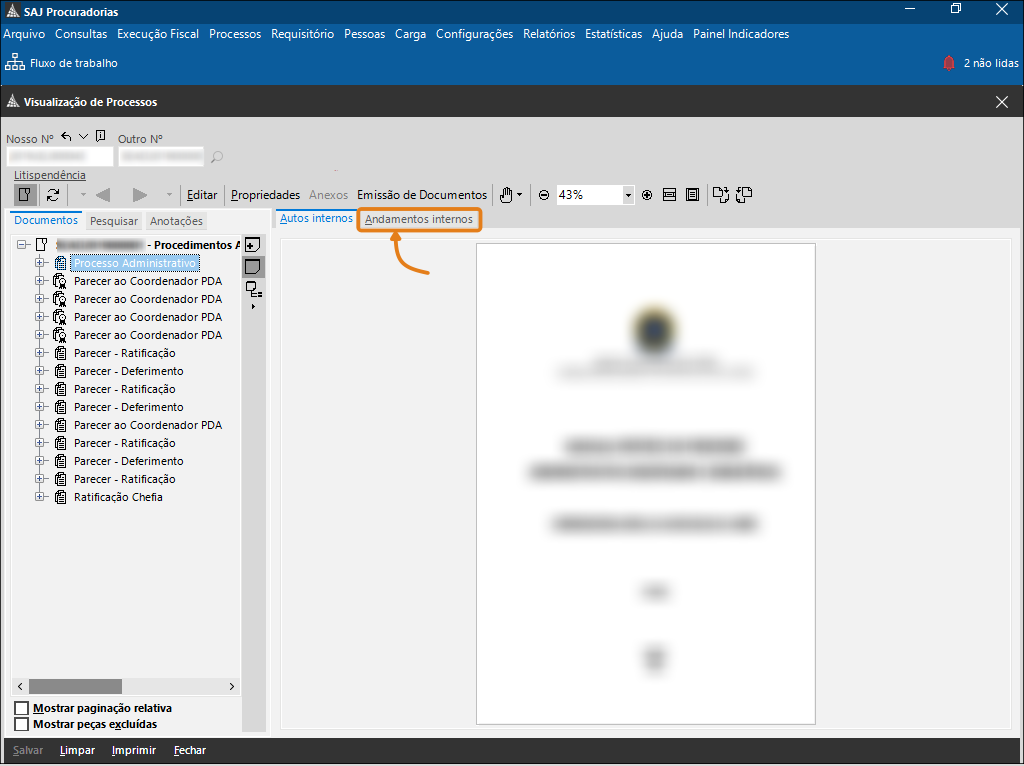Enable Mostrar paginação relativa checkbox
The image size is (1024, 766).
pos(22,709)
